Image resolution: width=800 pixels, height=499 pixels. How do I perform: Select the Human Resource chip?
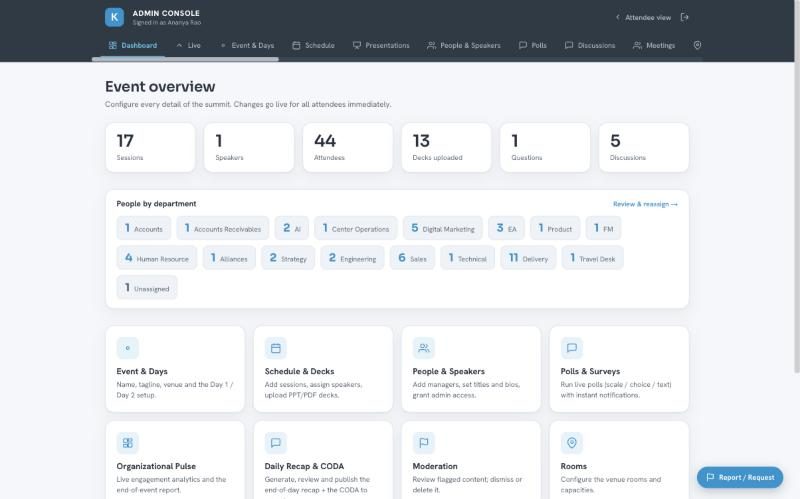click(x=157, y=258)
